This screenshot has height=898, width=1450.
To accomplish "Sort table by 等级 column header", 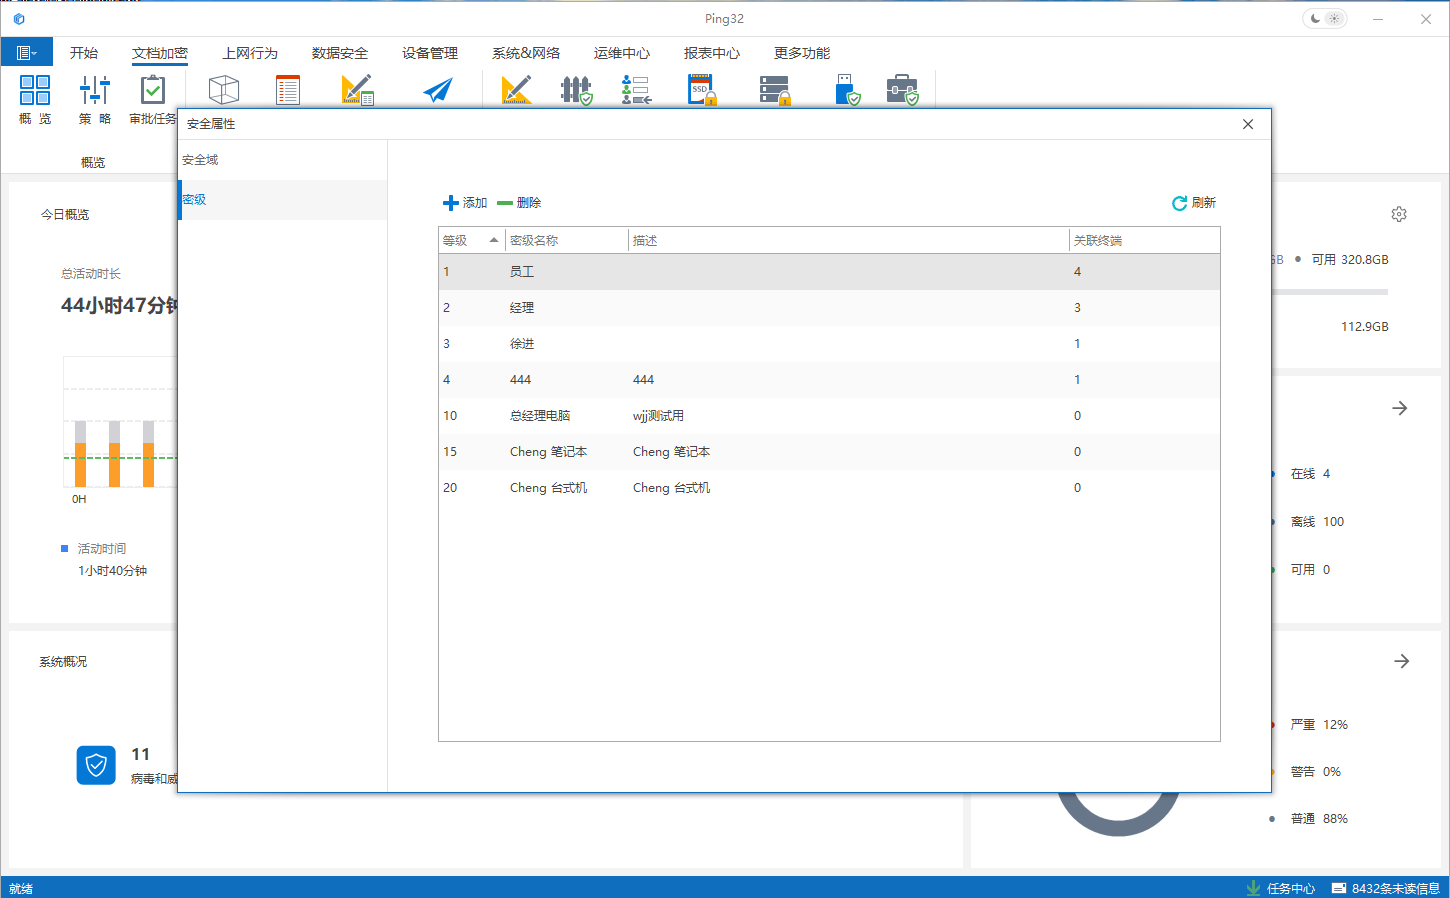I will (470, 240).
